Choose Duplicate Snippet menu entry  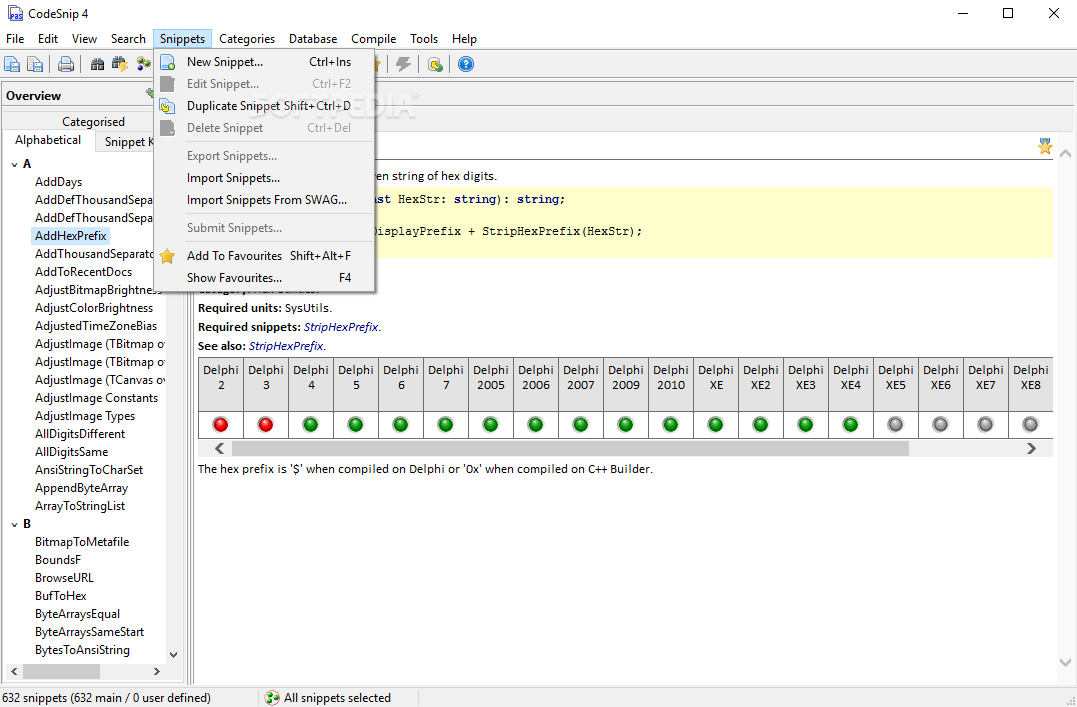point(264,106)
